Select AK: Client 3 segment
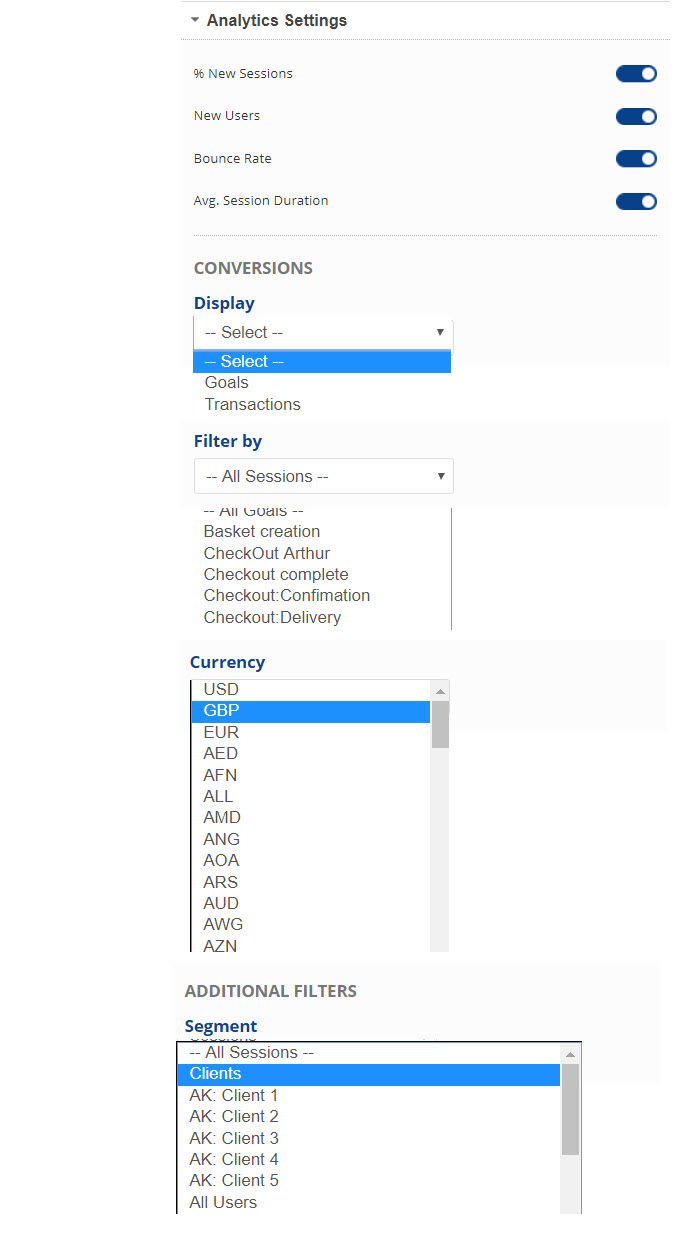The image size is (696, 1233). click(234, 1139)
